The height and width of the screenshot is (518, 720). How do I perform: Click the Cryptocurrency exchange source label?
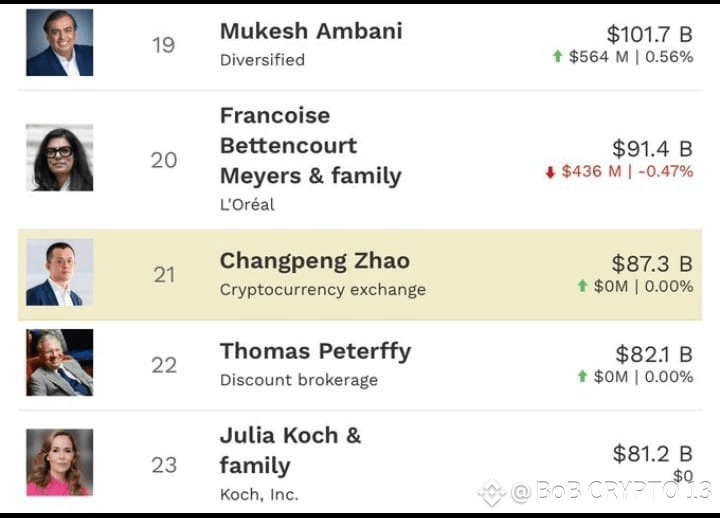[322, 290]
